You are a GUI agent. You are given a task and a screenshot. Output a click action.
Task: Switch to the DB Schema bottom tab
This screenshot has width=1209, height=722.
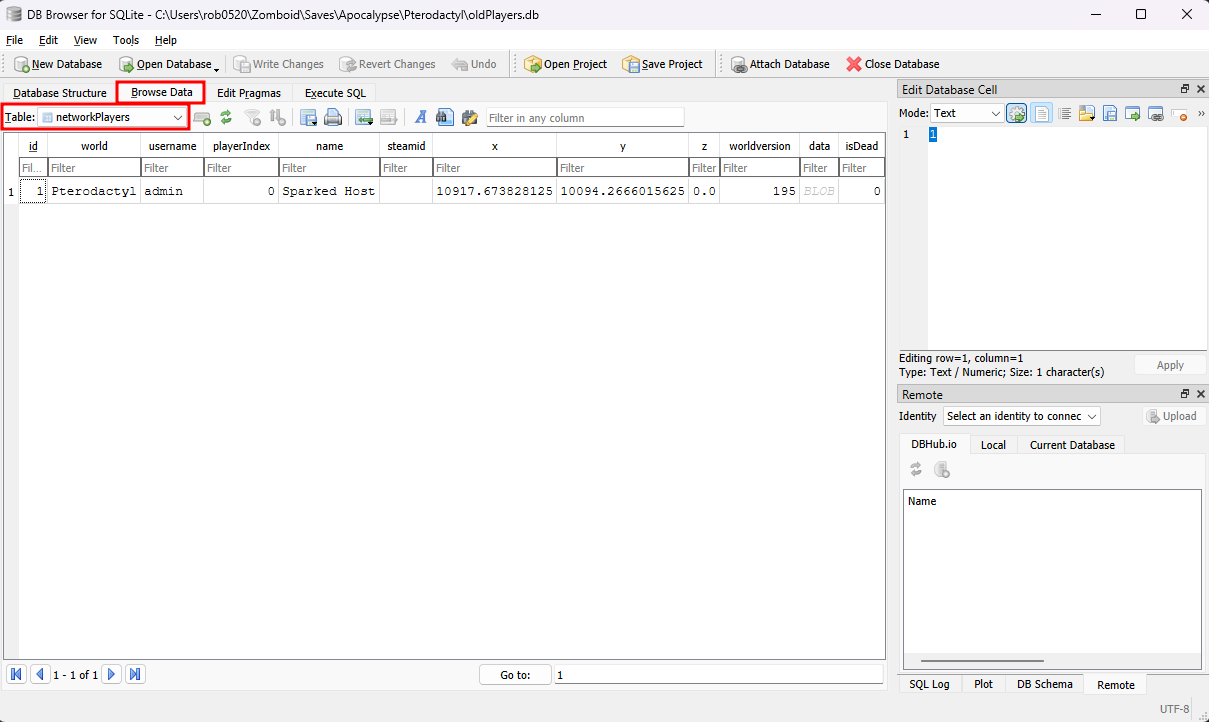pyautogui.click(x=1044, y=684)
